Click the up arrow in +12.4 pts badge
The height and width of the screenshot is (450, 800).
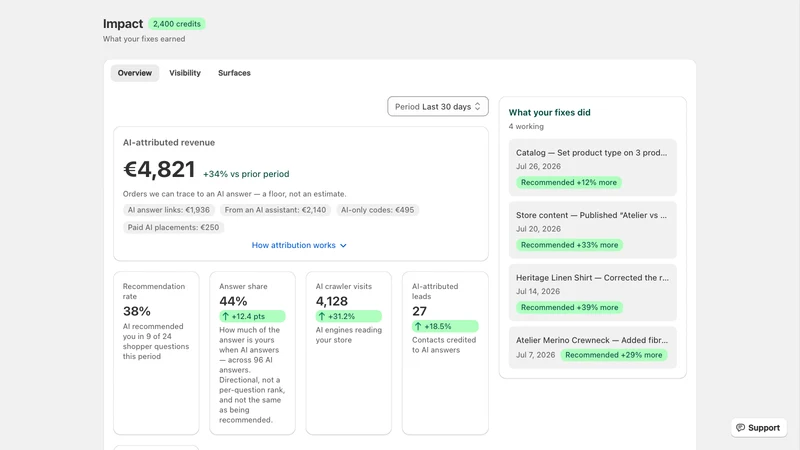coord(226,316)
